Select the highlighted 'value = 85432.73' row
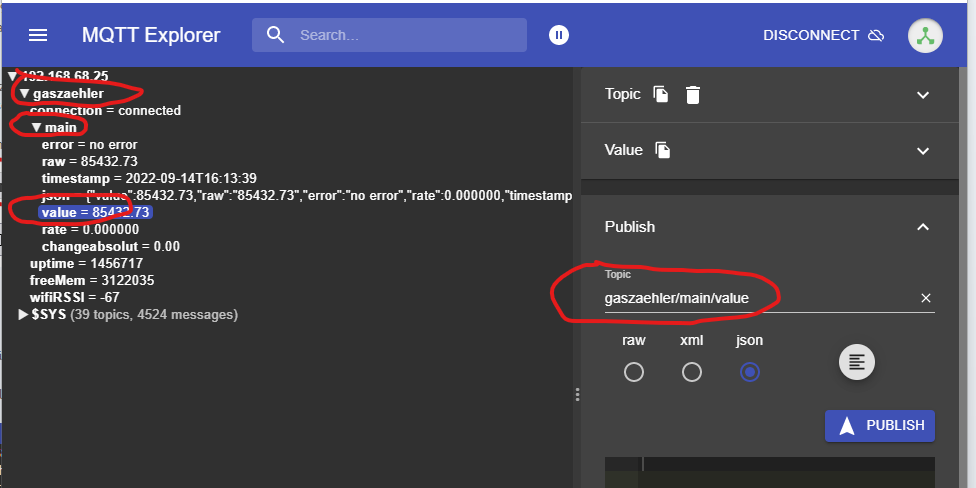 click(95, 213)
